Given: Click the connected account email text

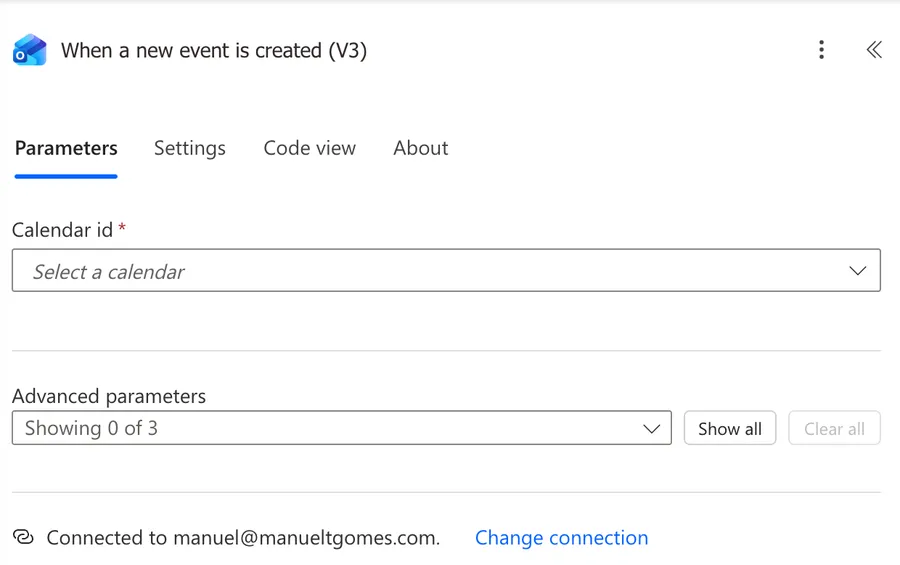Looking at the screenshot, I should click(306, 538).
